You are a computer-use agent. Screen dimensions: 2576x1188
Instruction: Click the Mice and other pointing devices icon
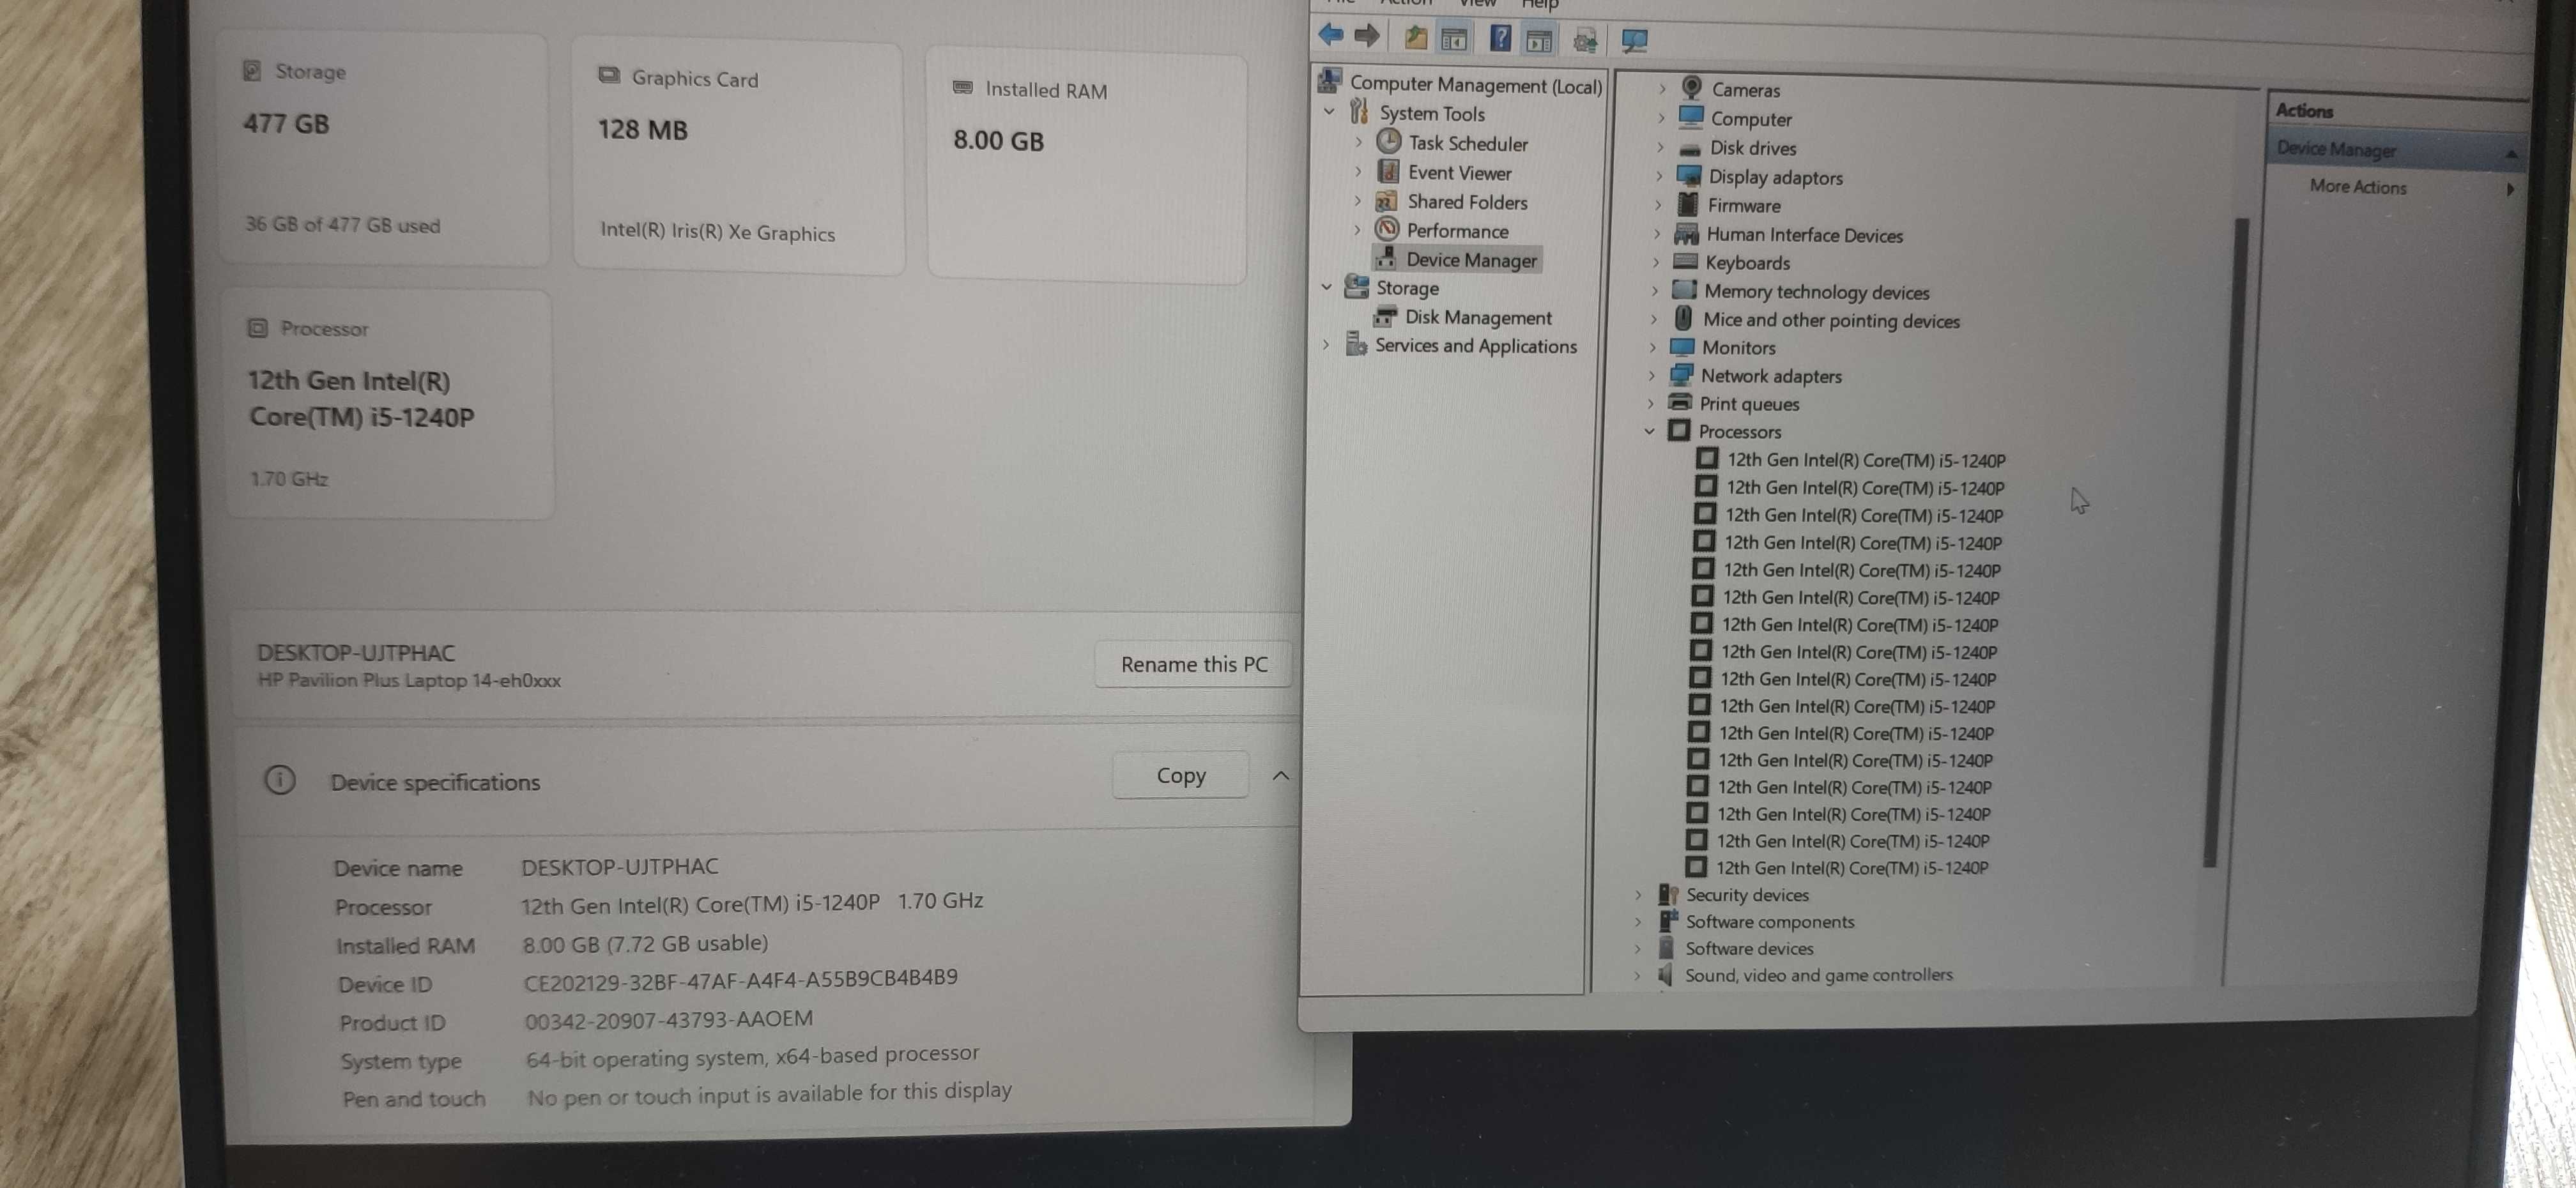(1683, 318)
